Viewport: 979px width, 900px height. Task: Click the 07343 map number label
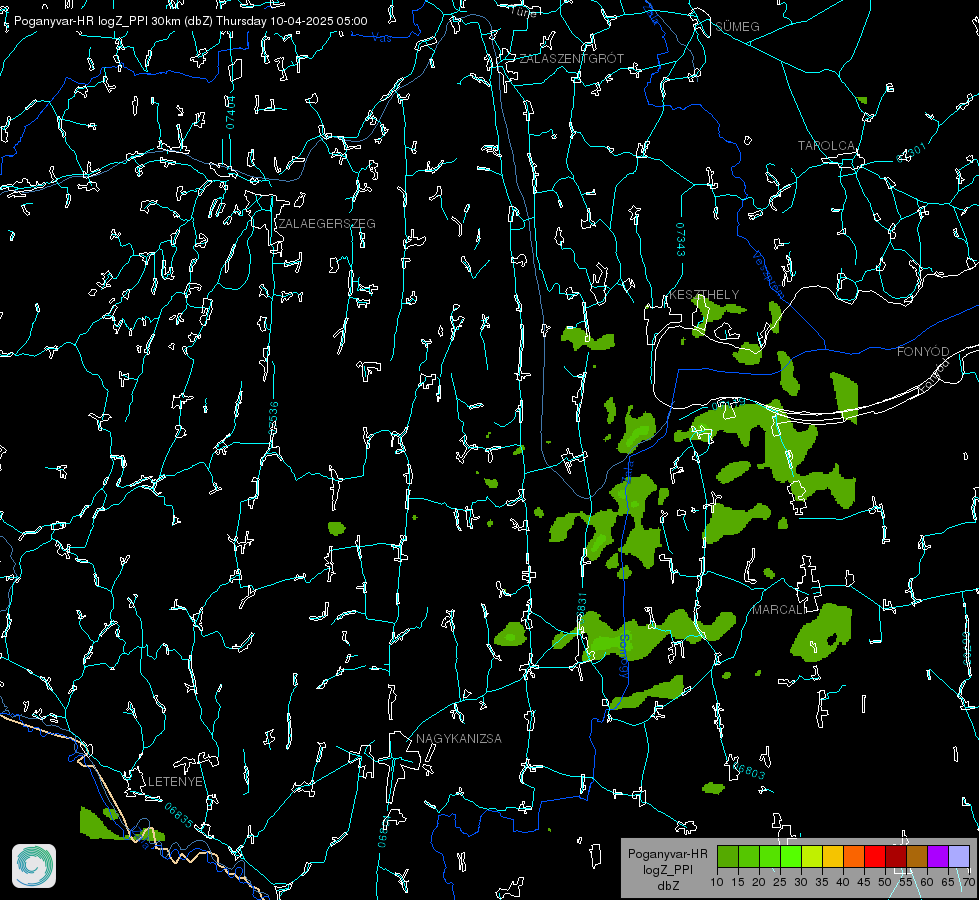click(681, 239)
